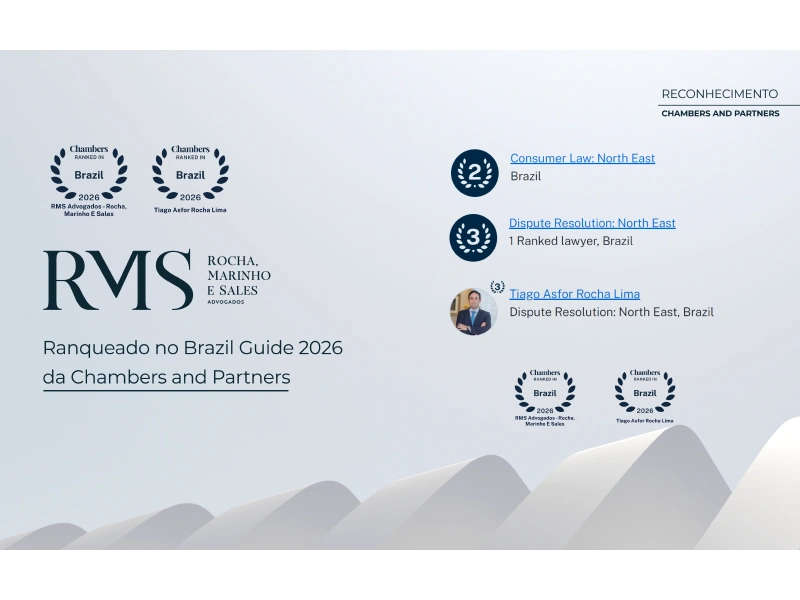This screenshot has height=600, width=800.
Task: Open the Consumer Law: North East link
Action: [582, 158]
